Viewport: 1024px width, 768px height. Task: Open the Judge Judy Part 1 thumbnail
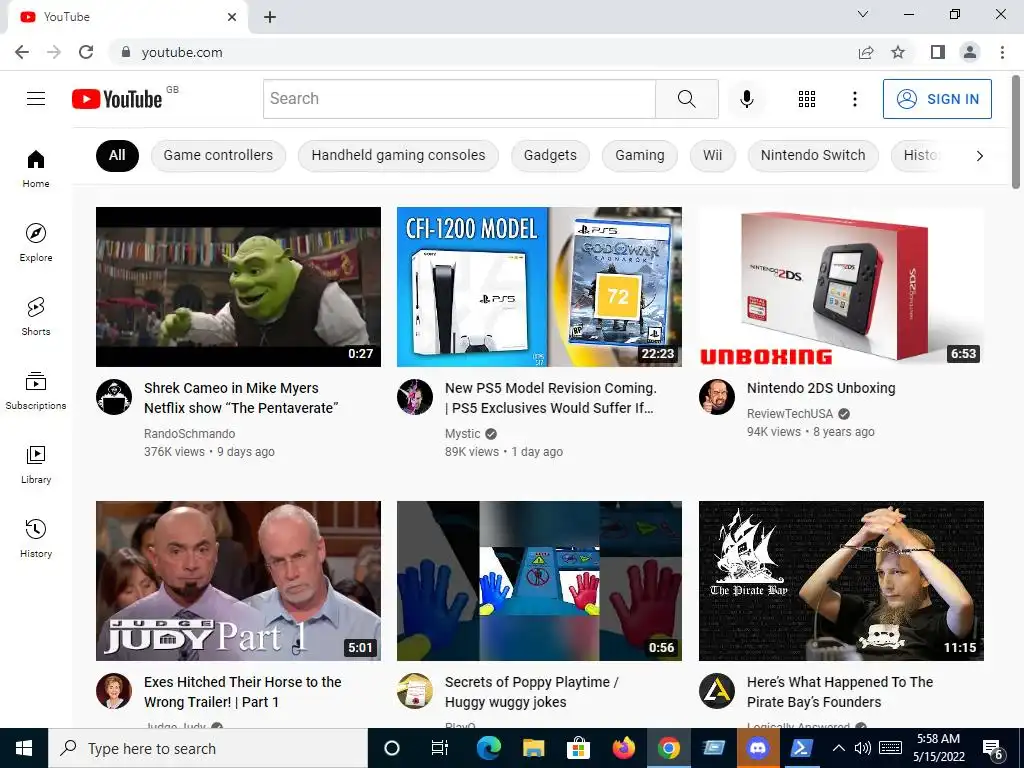click(x=238, y=581)
